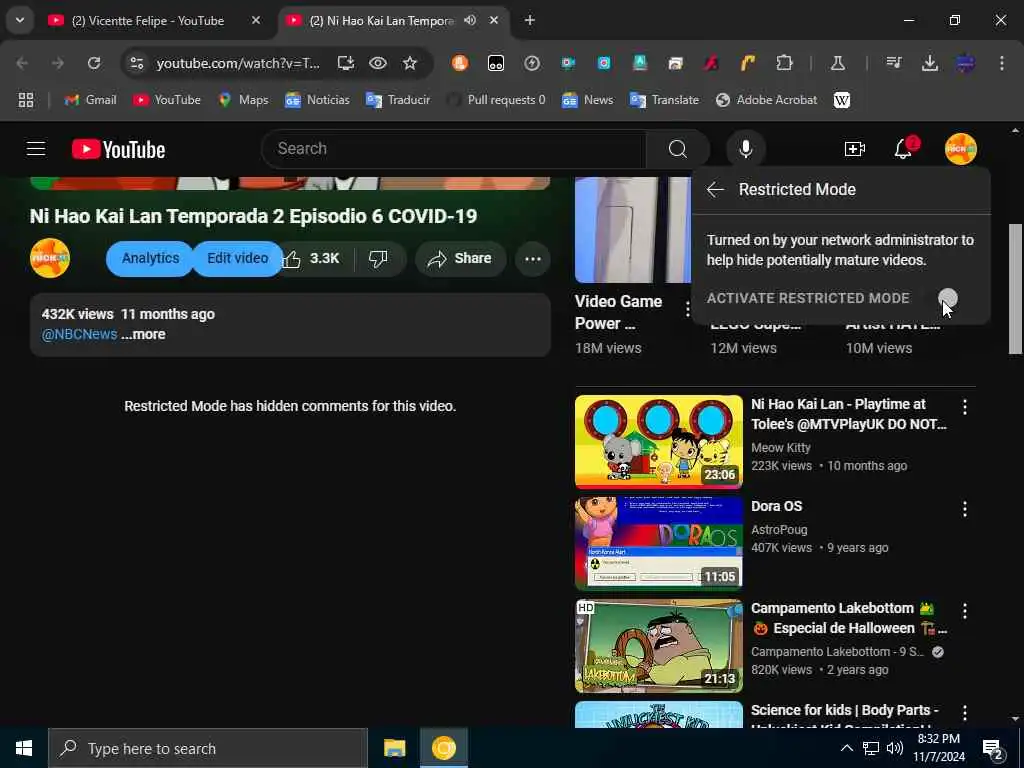
Task: Toggle Activate Restricted Mode switch
Action: tap(948, 298)
